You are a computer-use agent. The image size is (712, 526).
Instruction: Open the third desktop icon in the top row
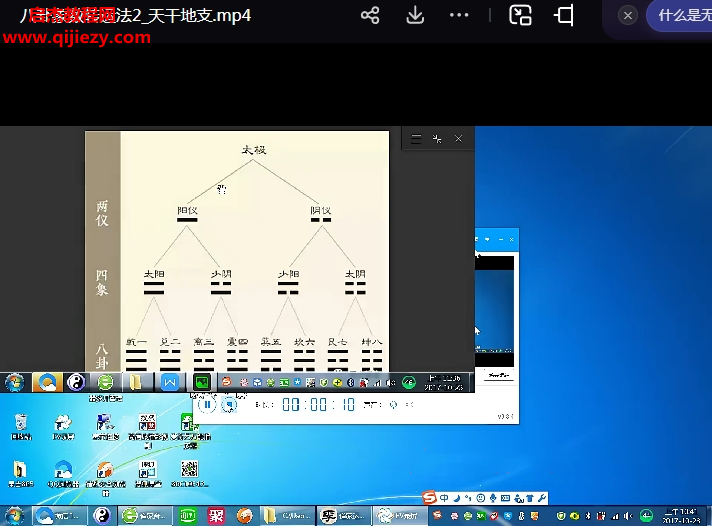pyautogui.click(x=105, y=427)
